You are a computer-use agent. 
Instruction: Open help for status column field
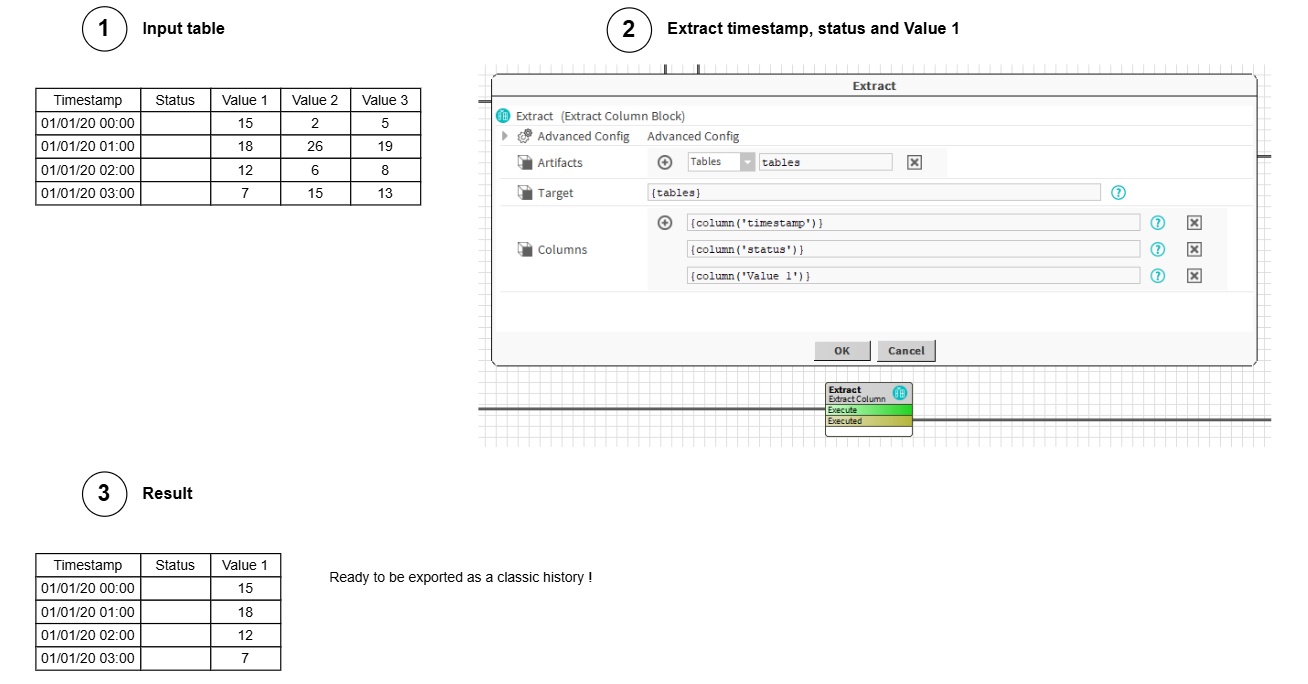tap(1158, 249)
